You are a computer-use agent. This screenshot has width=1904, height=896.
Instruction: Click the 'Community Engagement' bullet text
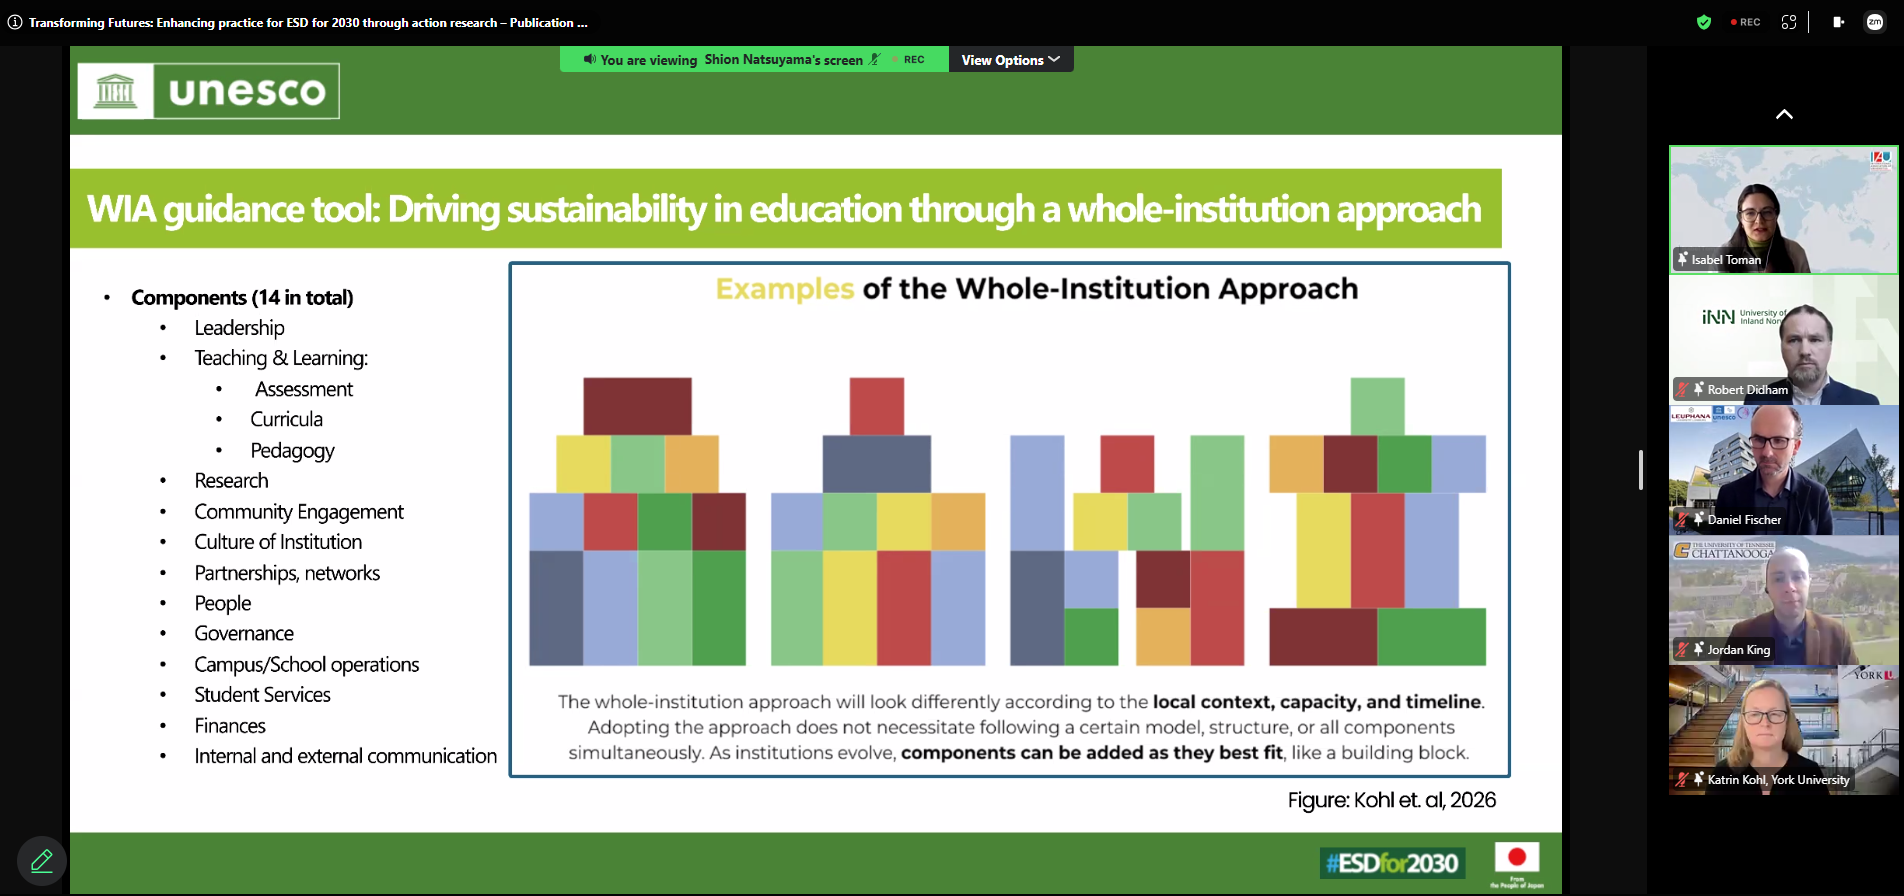(x=299, y=511)
